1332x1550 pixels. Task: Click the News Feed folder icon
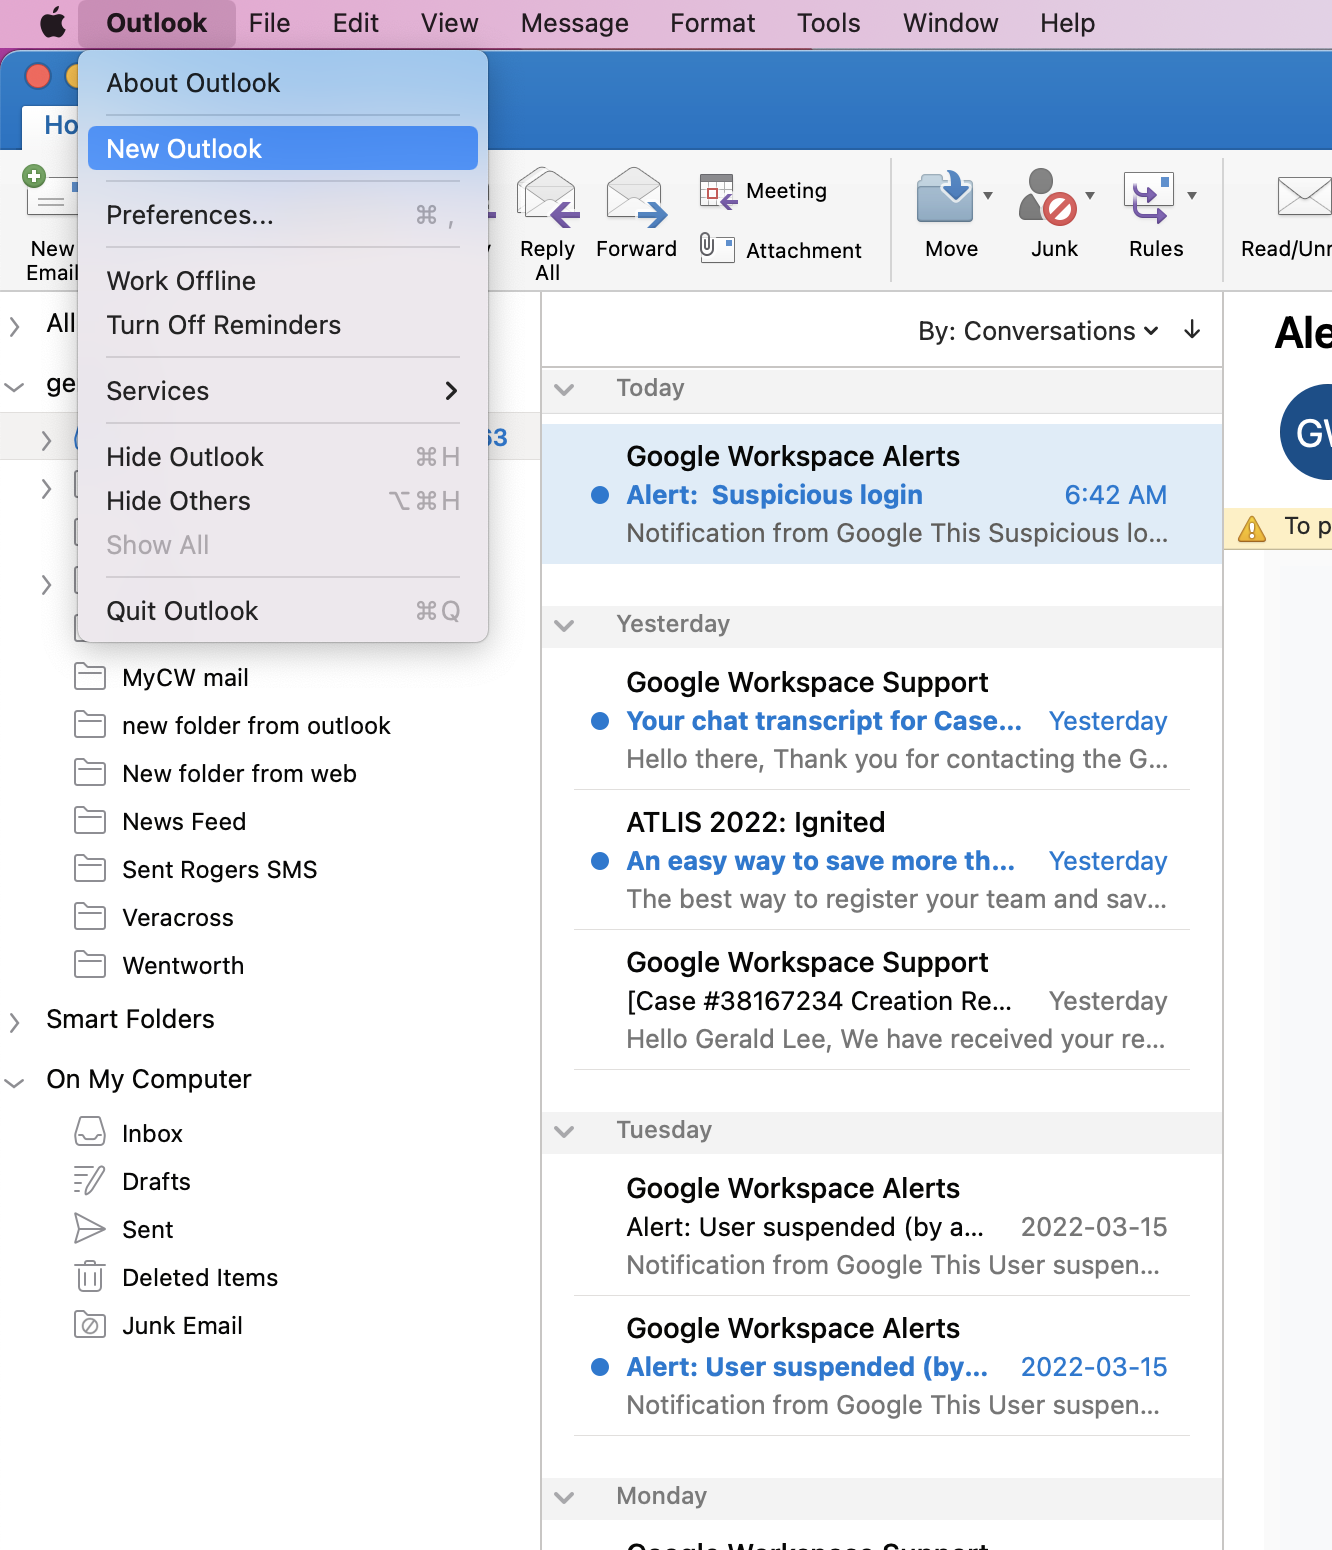click(90, 821)
